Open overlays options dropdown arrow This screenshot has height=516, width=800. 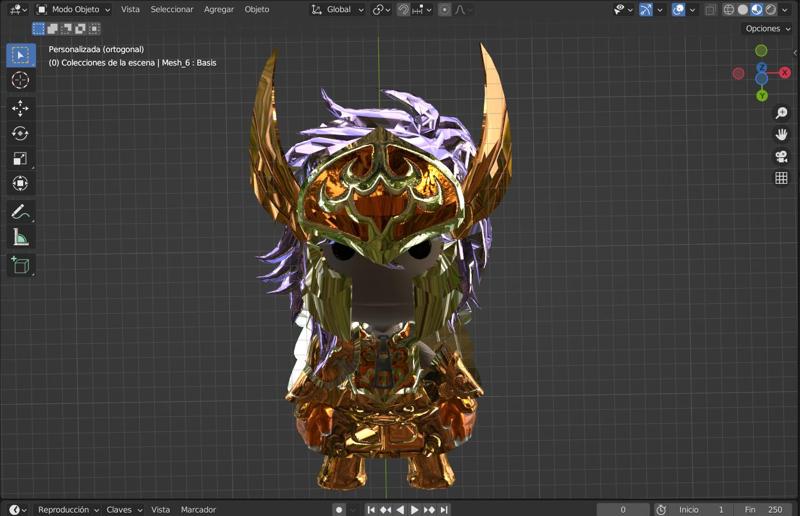click(x=692, y=9)
